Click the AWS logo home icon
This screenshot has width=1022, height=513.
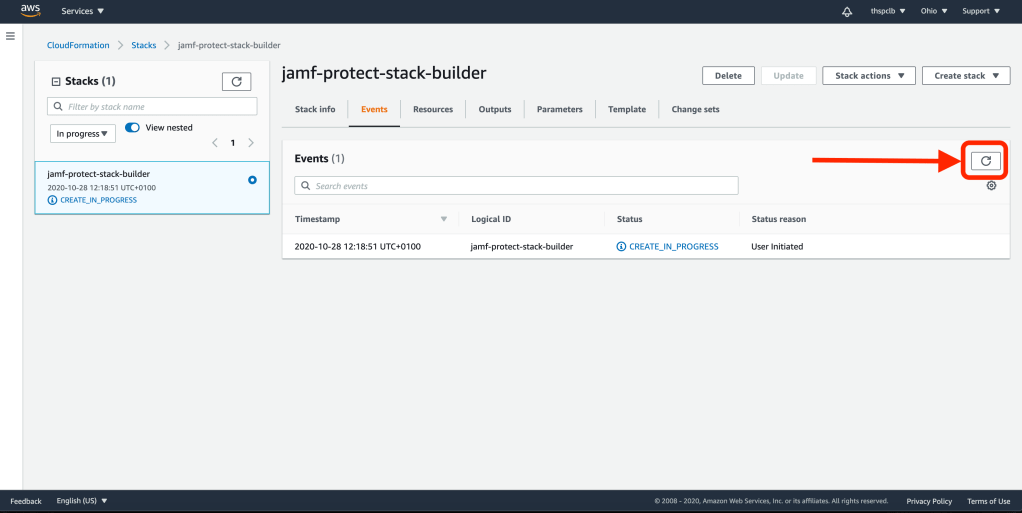[x=30, y=11]
